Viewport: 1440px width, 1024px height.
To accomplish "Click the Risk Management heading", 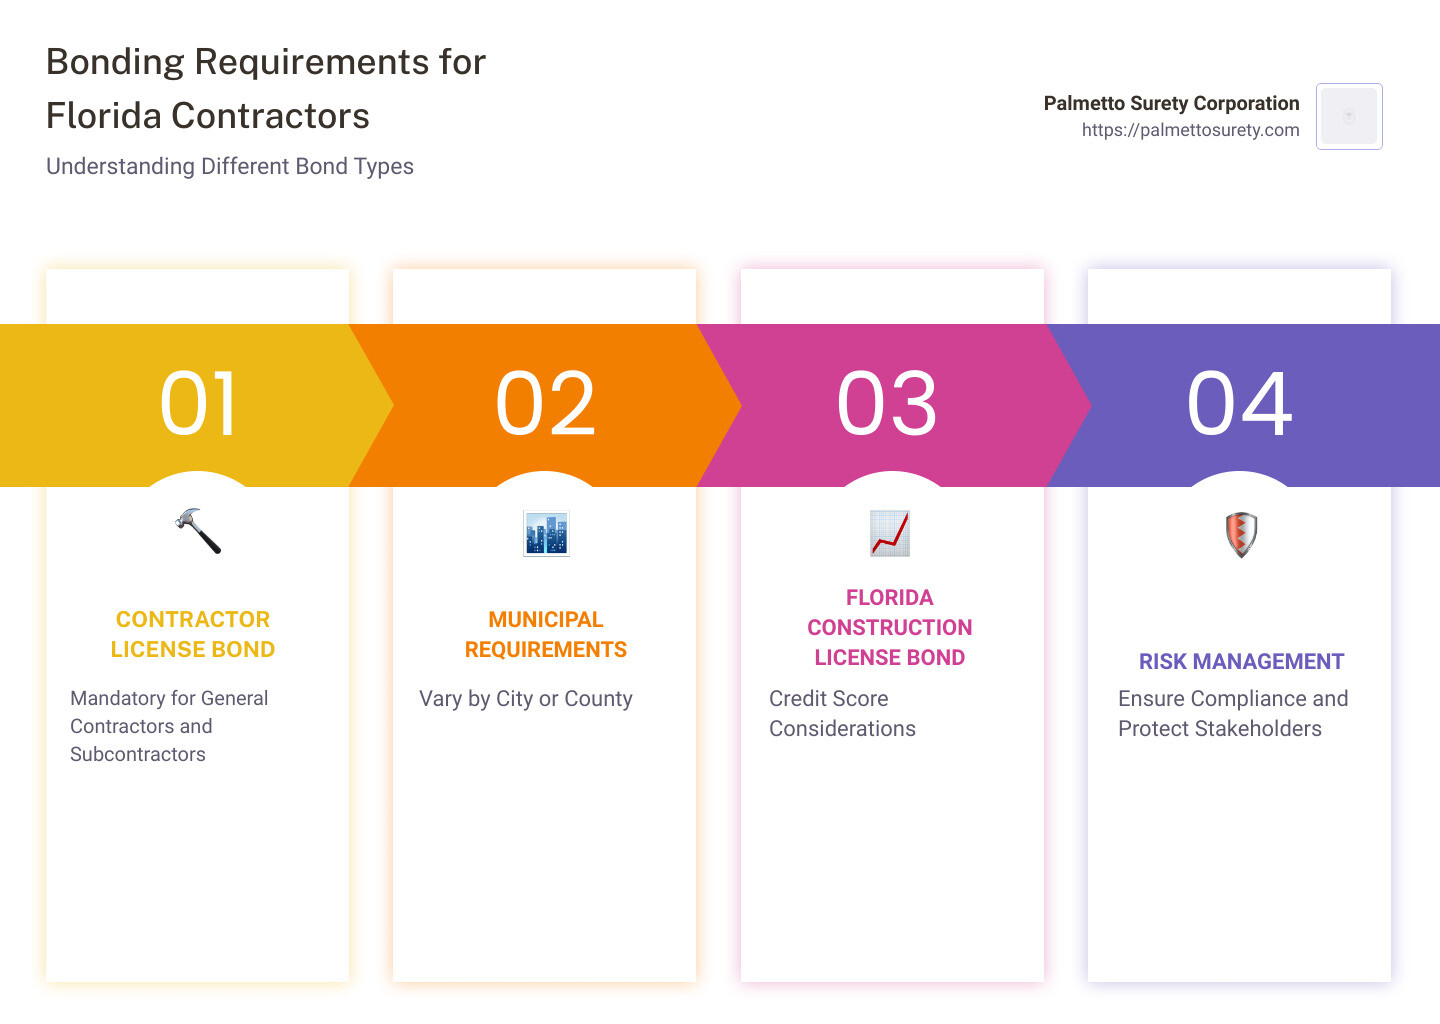I will point(1241,661).
